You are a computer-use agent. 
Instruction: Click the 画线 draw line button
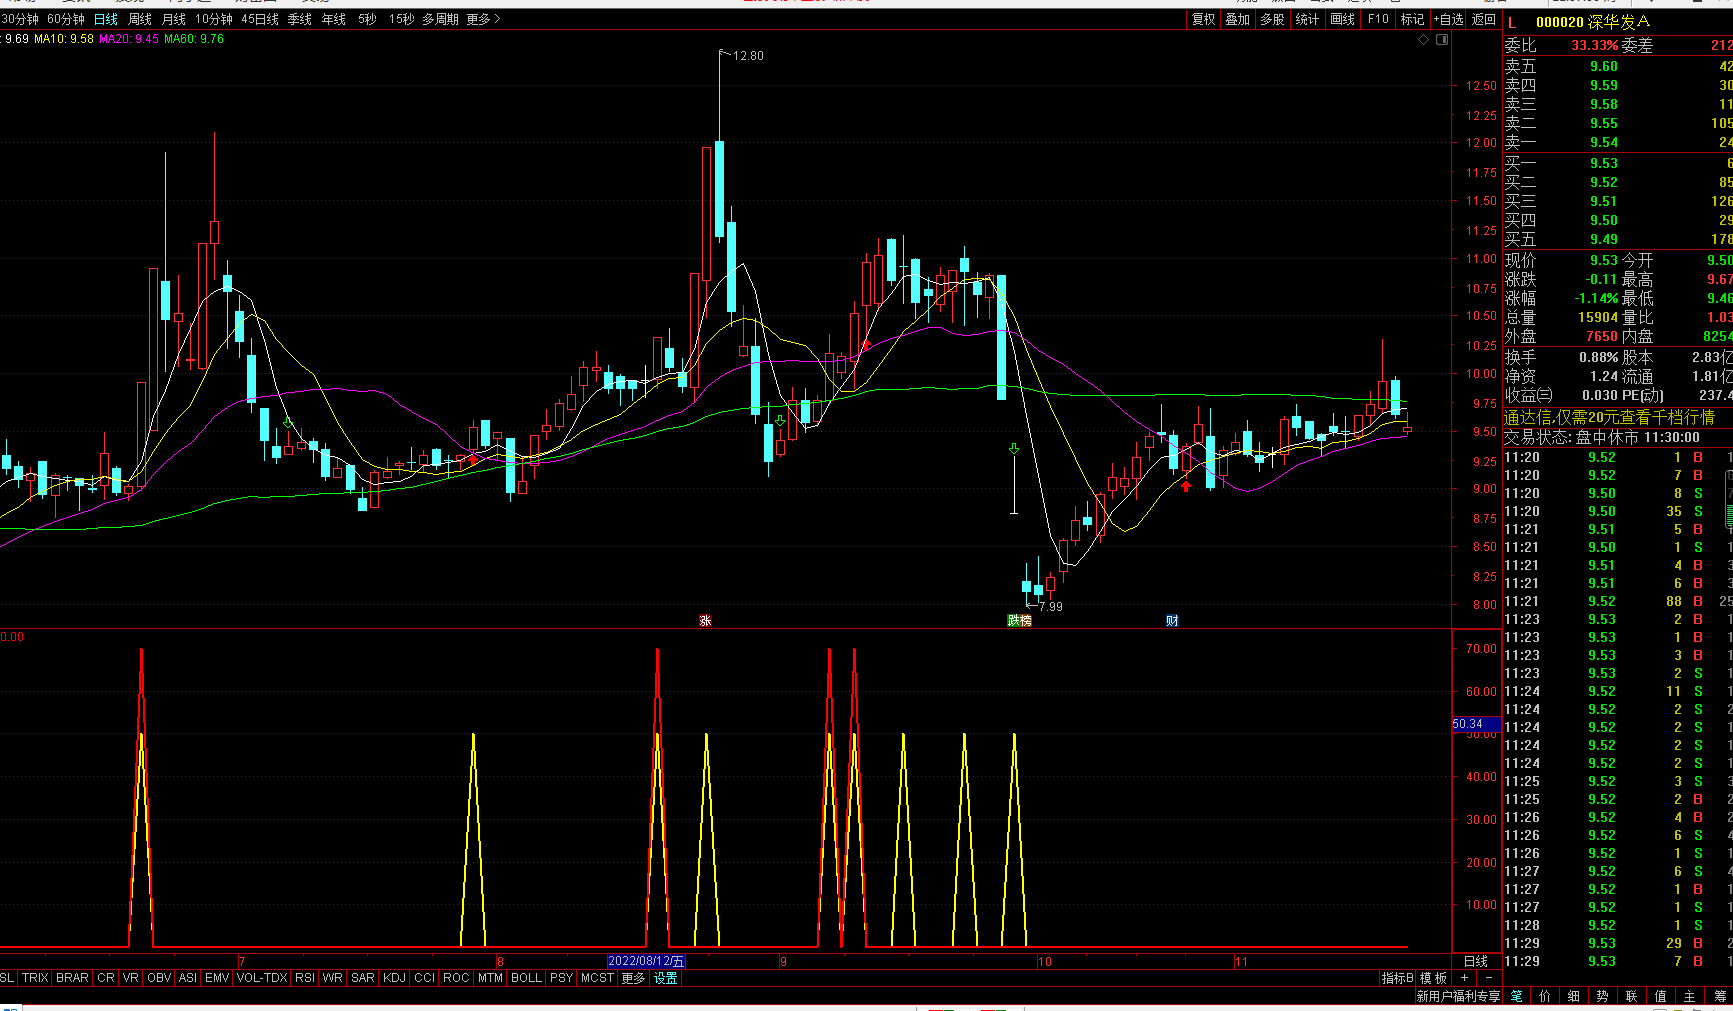(1343, 19)
